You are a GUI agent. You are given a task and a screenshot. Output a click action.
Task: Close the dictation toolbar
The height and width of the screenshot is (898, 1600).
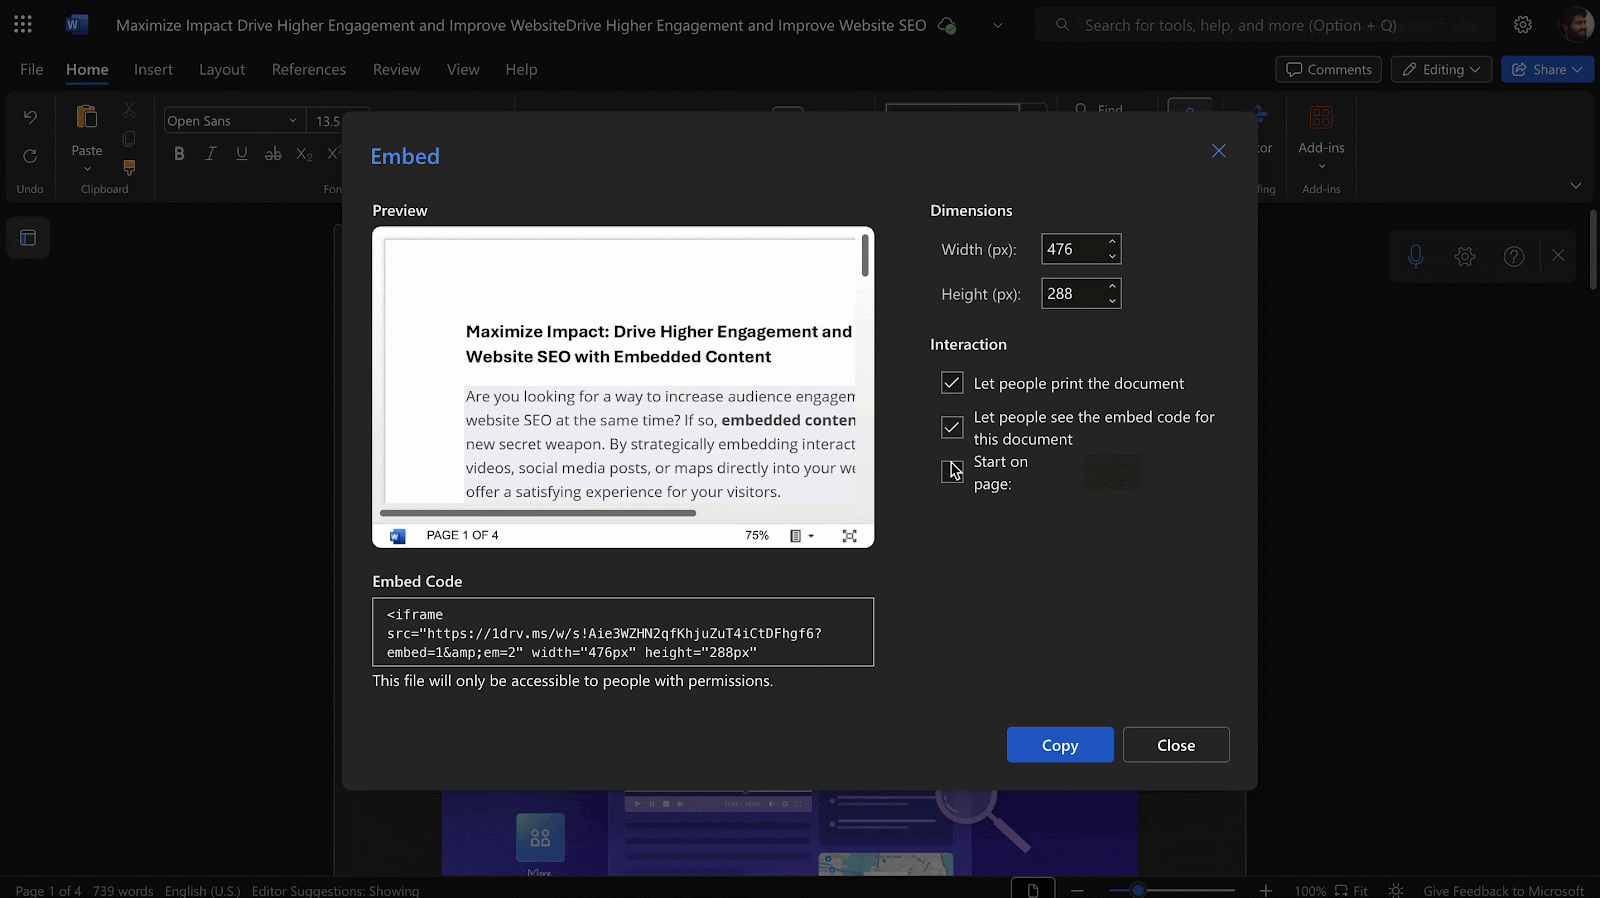coord(1558,256)
